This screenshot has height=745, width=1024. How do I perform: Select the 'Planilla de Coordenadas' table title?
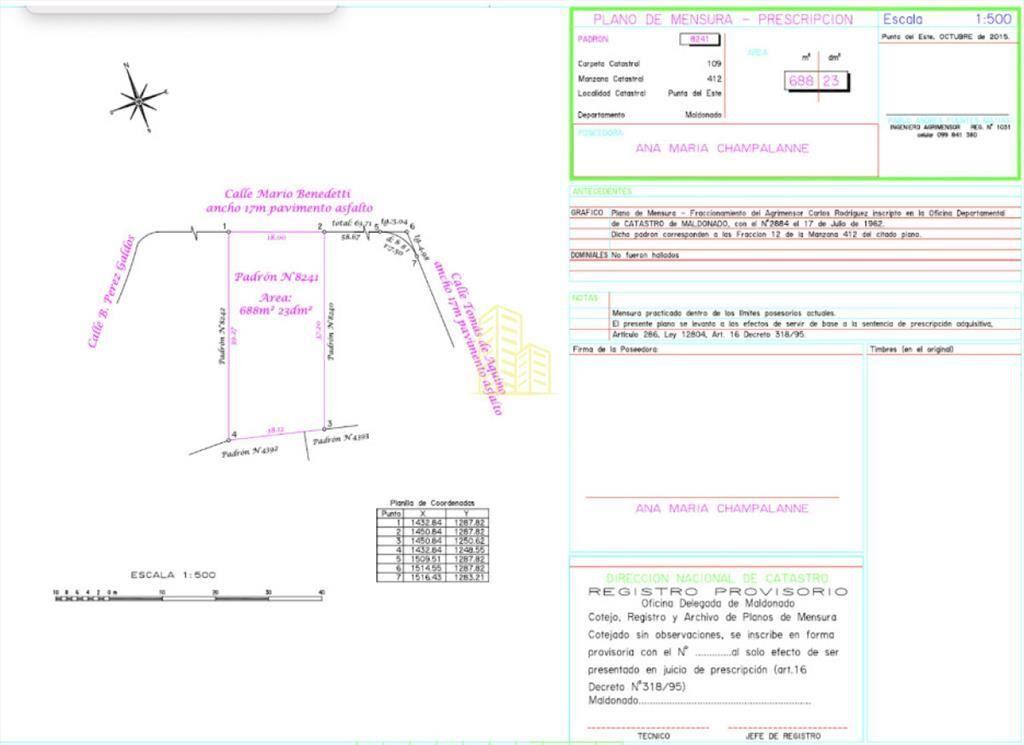coord(432,503)
